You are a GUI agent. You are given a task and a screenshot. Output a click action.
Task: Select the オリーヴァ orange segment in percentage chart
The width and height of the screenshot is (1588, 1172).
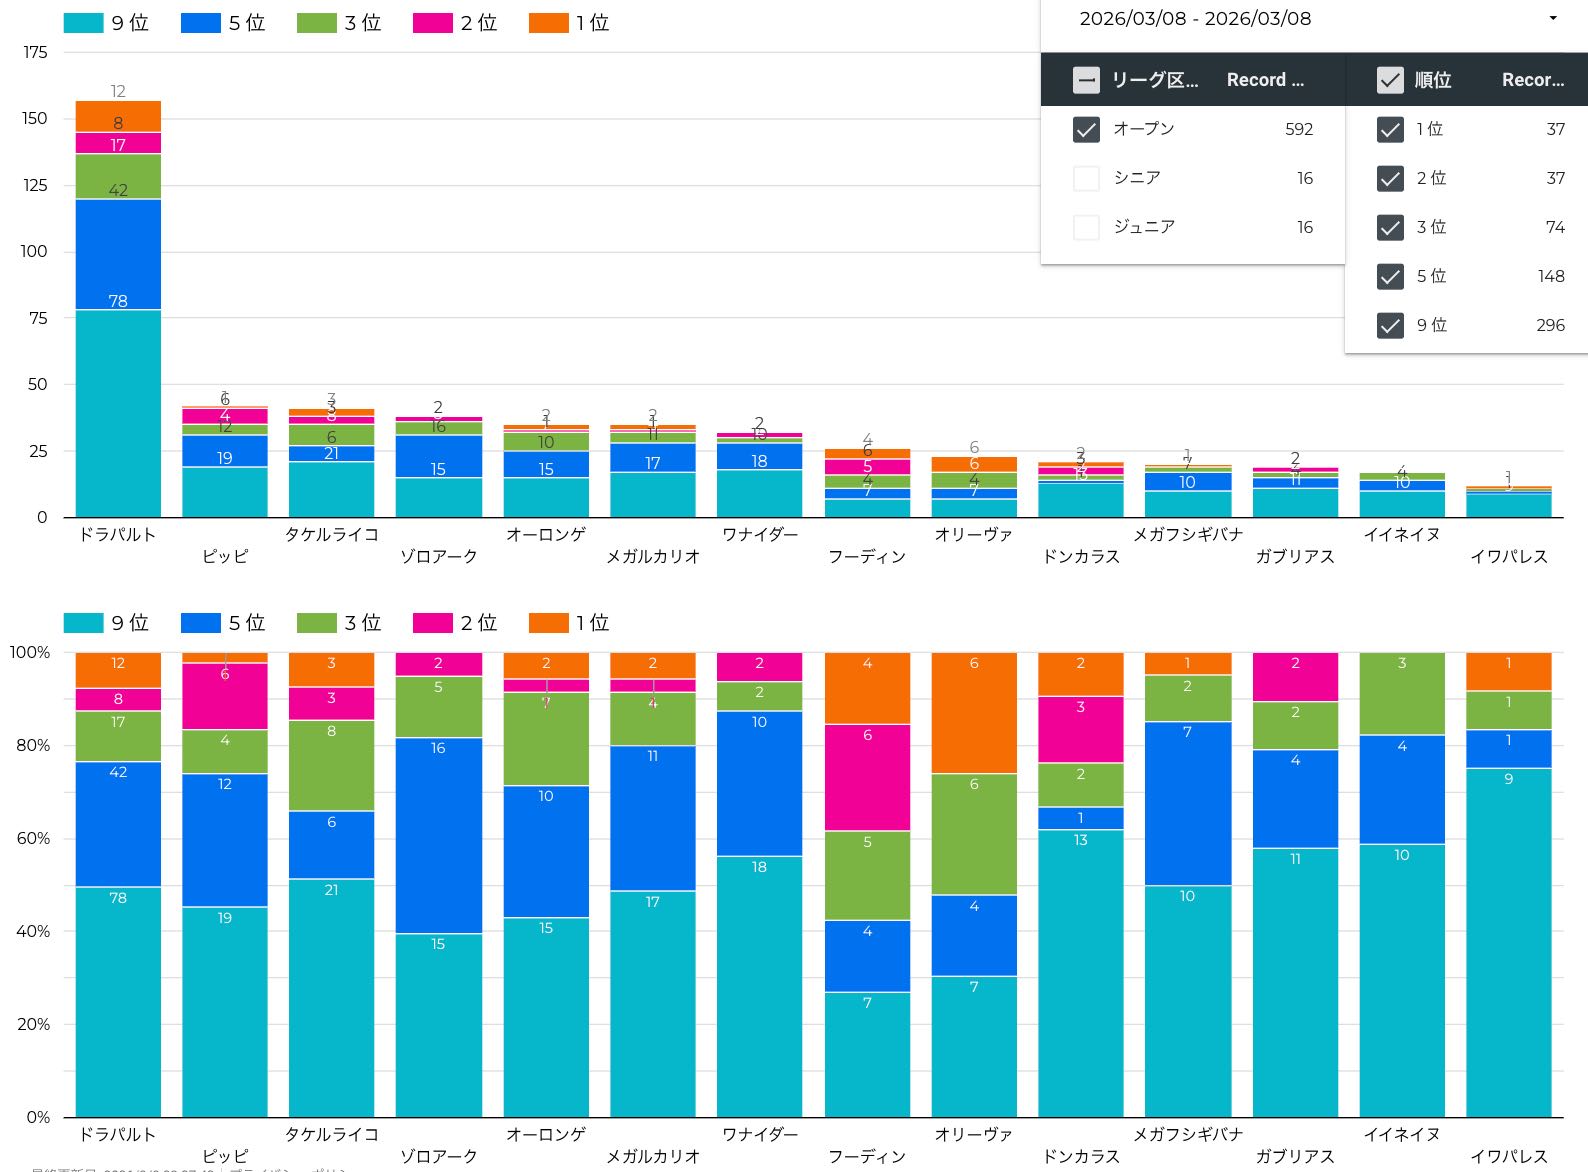[x=974, y=712]
